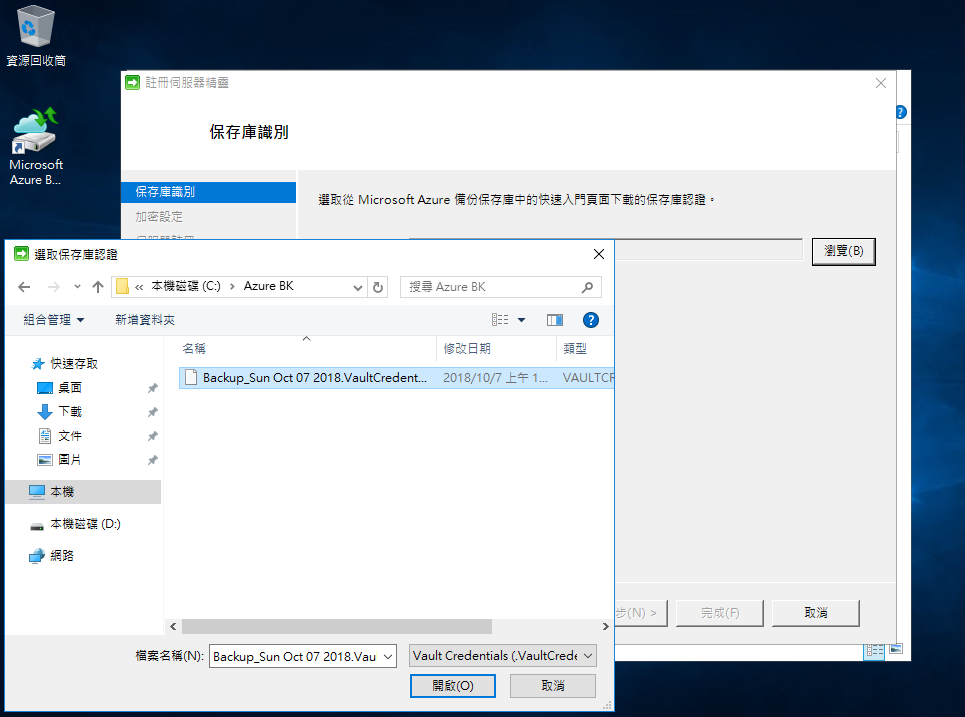Click 取消 in the file dialog
The height and width of the screenshot is (717, 965).
pyautogui.click(x=553, y=686)
